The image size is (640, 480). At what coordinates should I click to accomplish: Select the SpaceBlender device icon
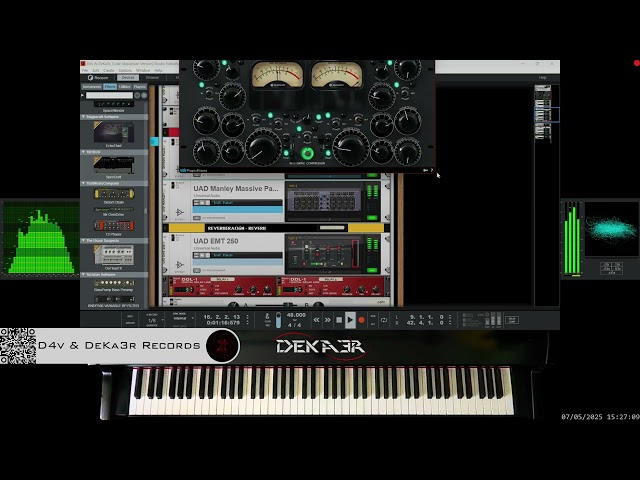[114, 104]
